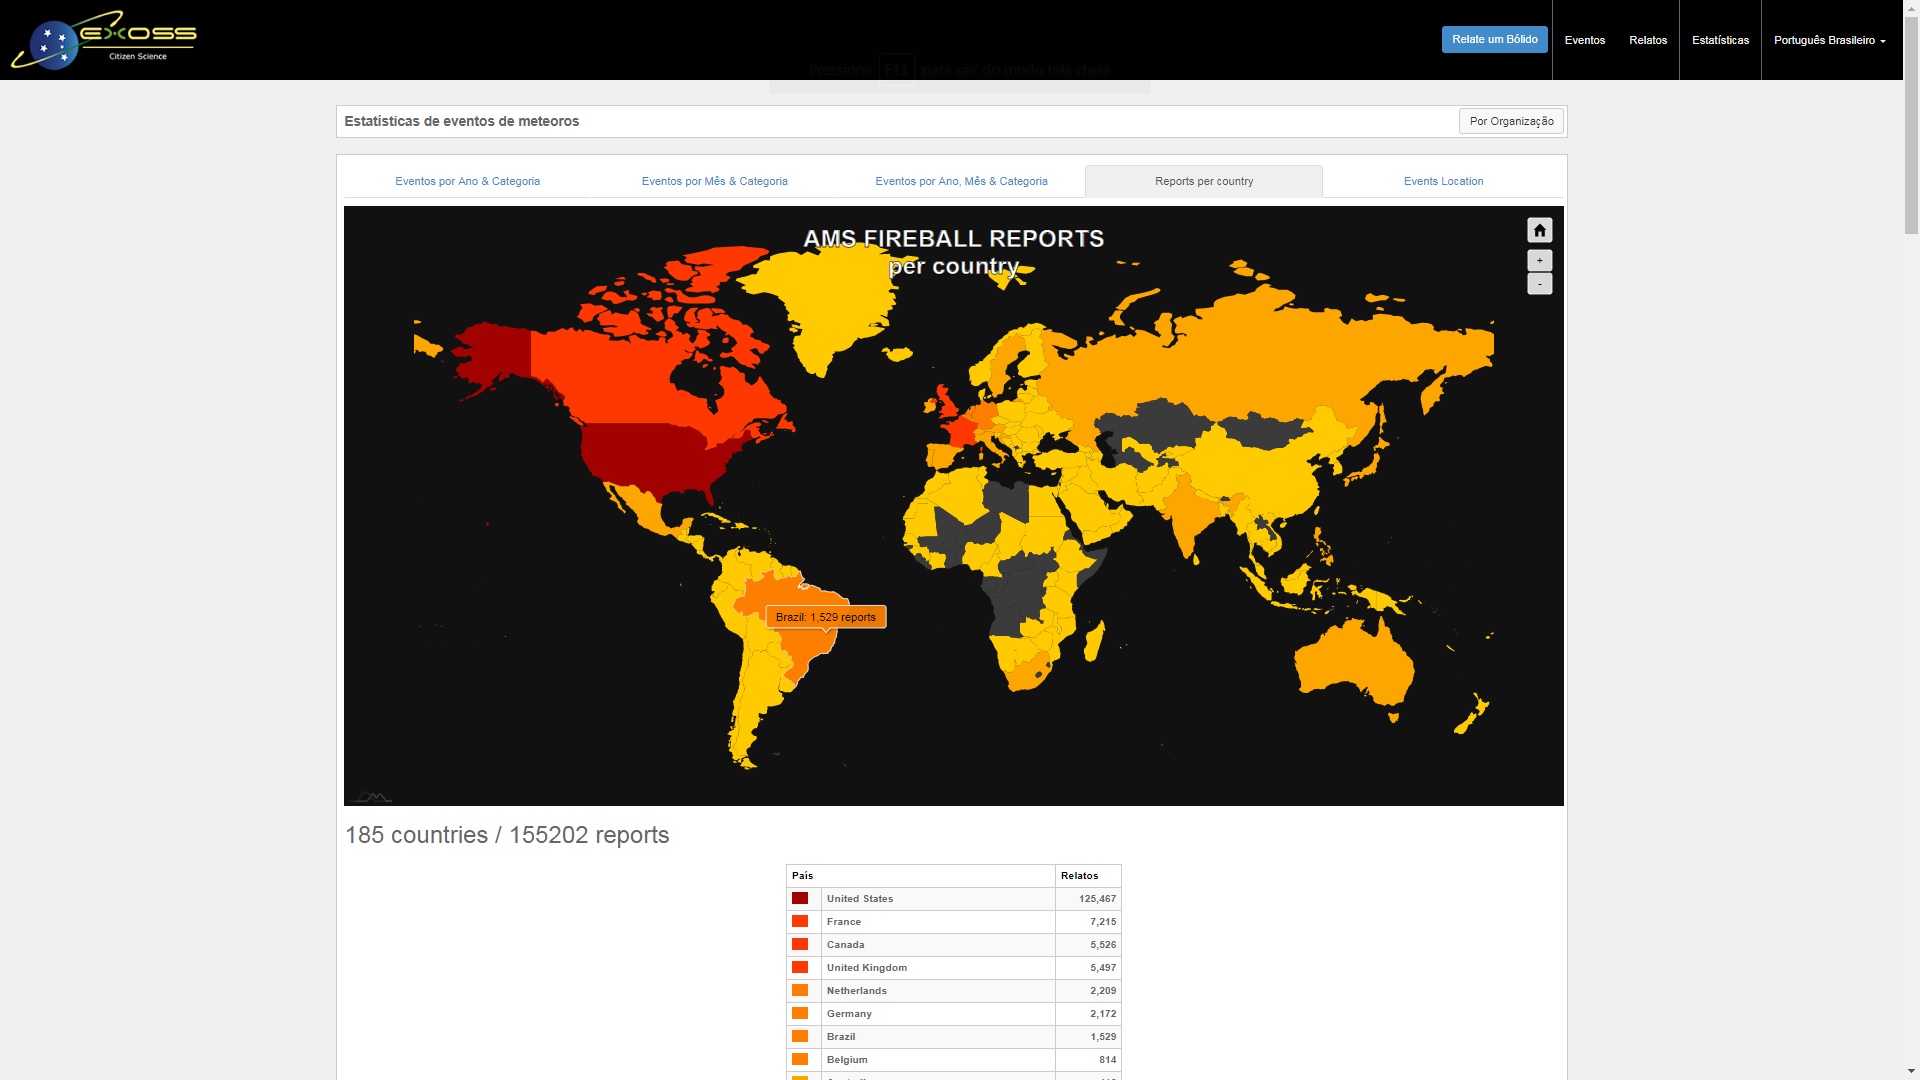1920x1080 pixels.
Task: Open the Eventos menu item
Action: [x=1584, y=40]
